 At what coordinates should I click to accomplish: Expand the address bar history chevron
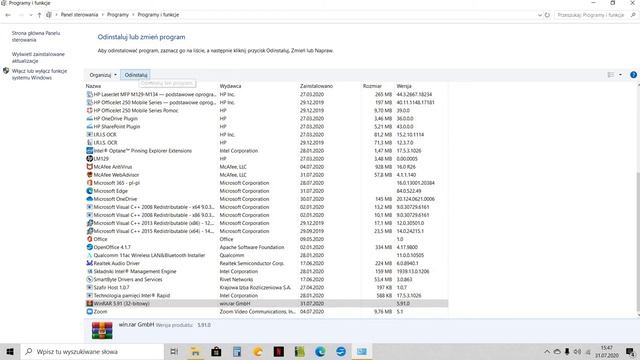pyautogui.click(x=540, y=15)
